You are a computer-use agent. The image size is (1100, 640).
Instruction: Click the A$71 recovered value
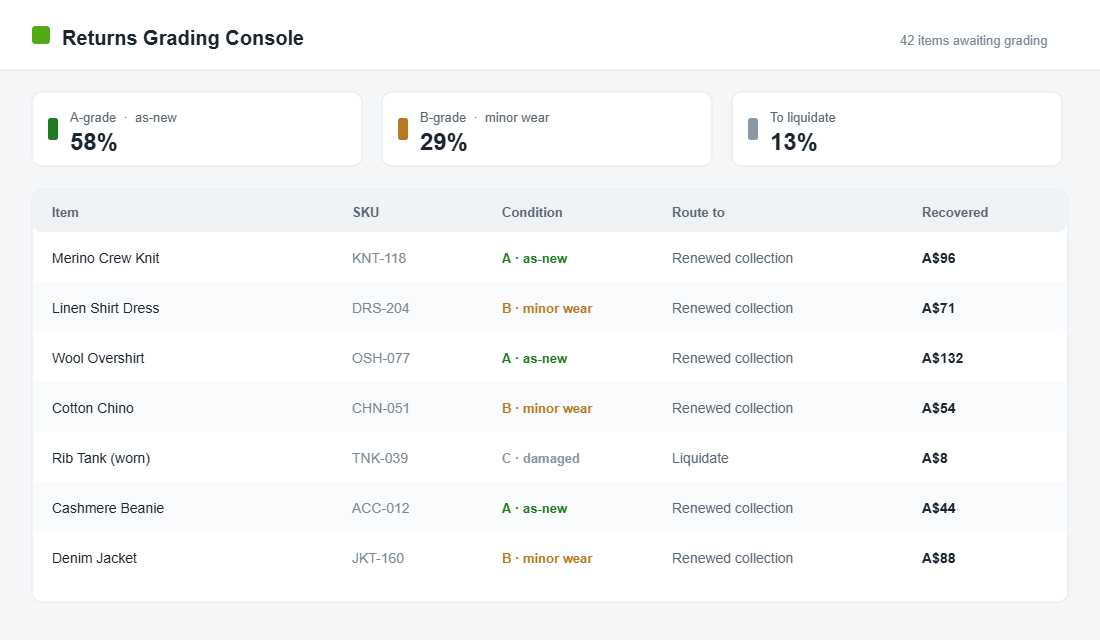tap(938, 308)
